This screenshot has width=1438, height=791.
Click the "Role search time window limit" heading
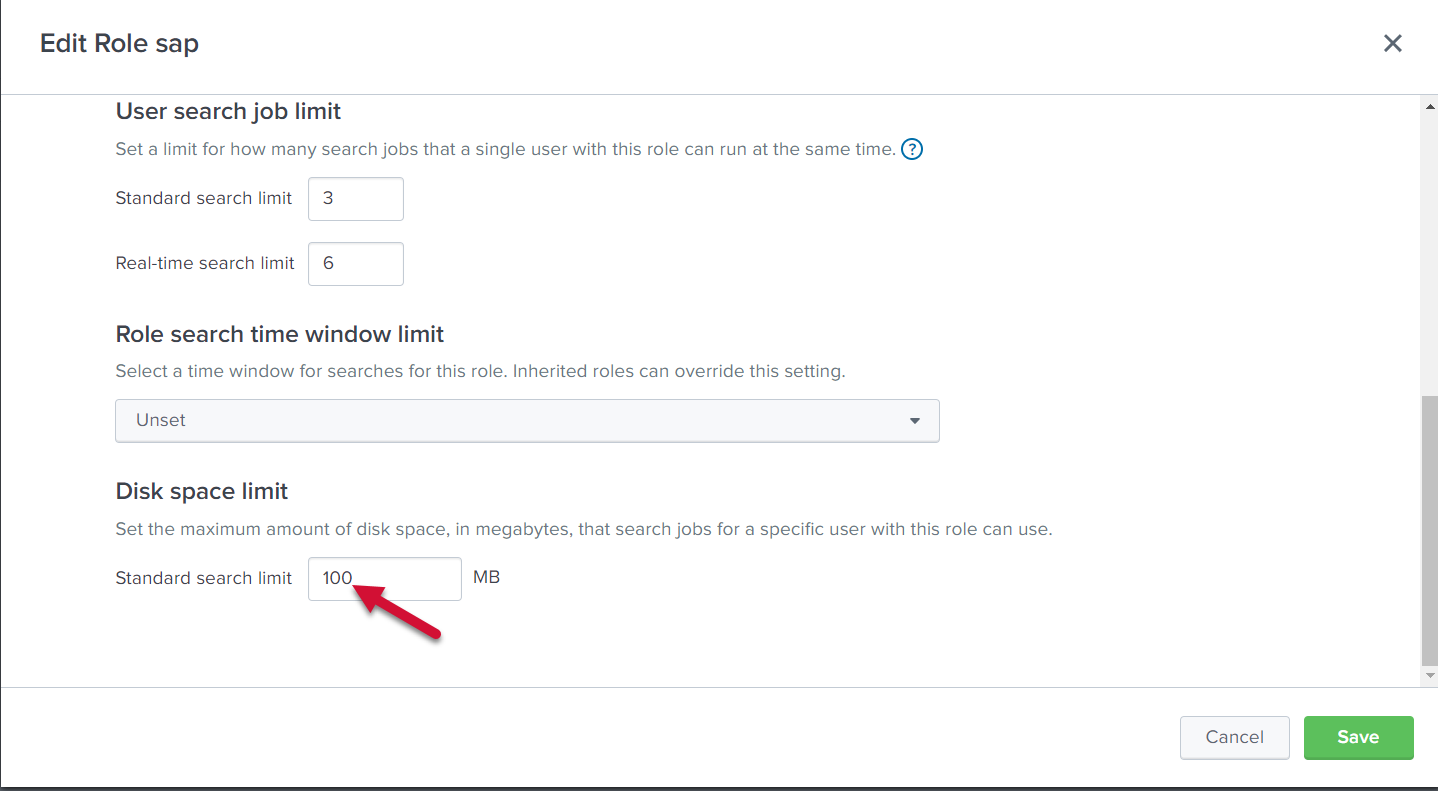(280, 334)
